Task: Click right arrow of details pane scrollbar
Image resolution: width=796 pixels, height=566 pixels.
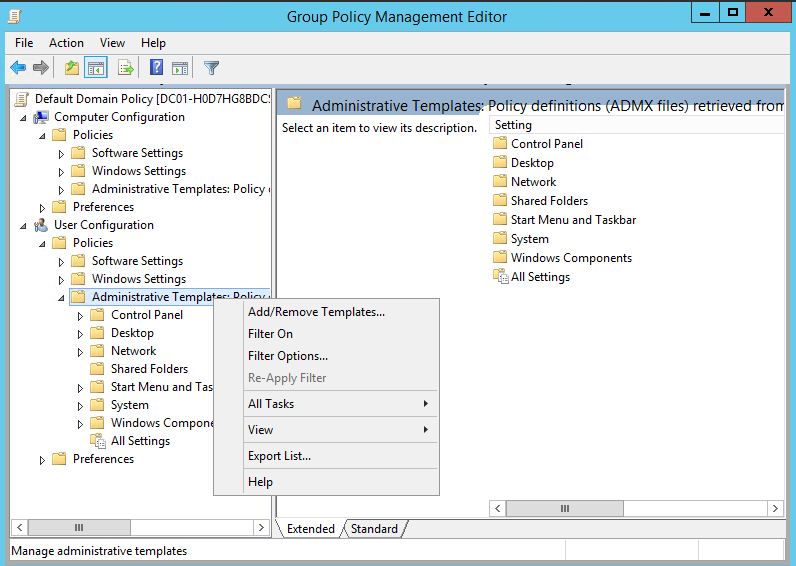Action: click(x=775, y=508)
